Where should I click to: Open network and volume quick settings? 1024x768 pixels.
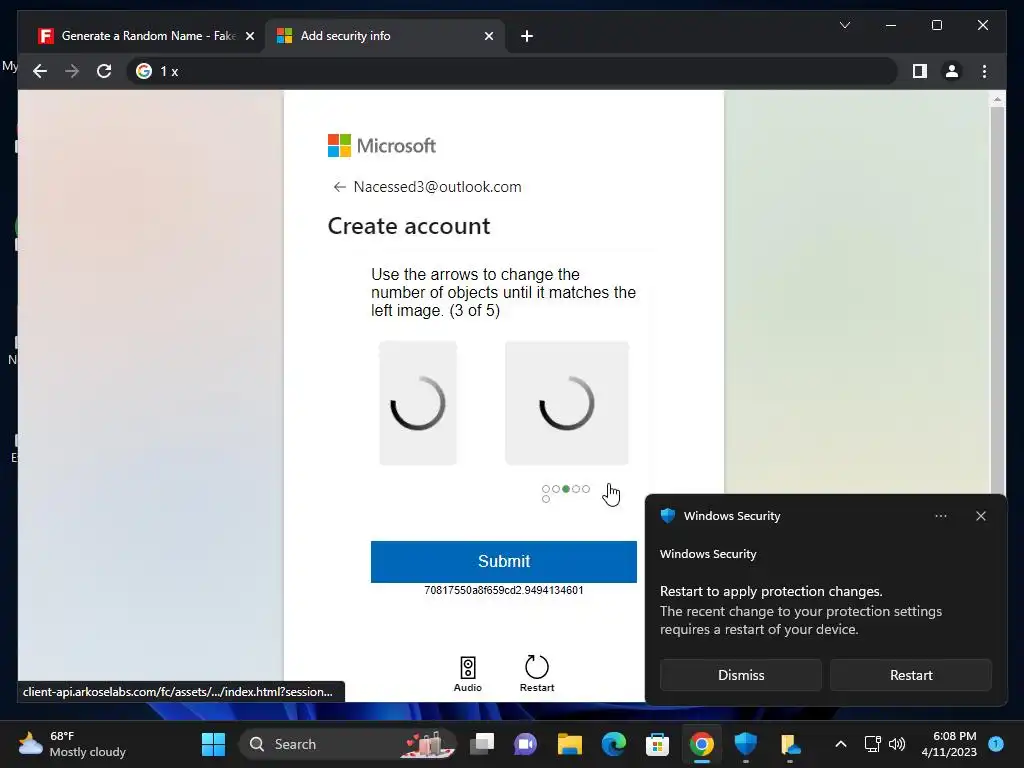(884, 744)
